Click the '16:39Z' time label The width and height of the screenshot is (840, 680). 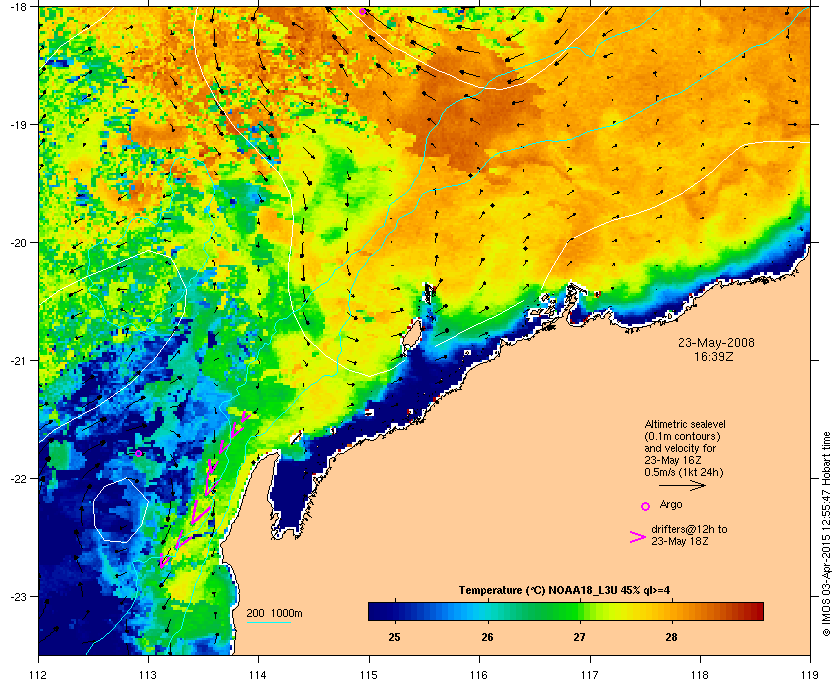(714, 356)
